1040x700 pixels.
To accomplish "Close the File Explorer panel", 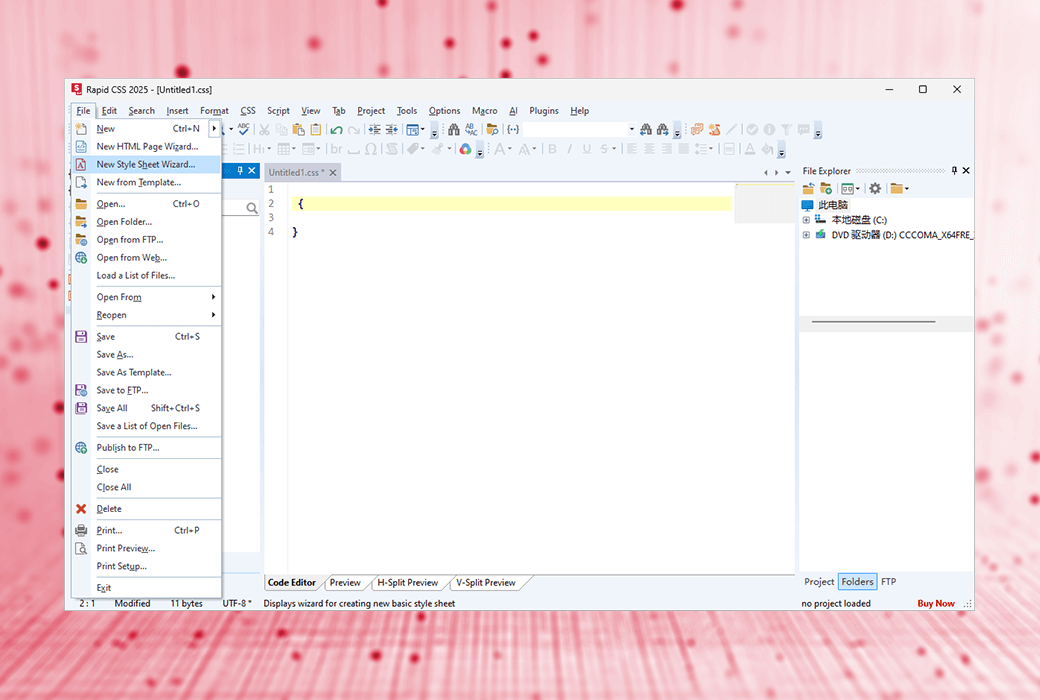I will coord(966,171).
